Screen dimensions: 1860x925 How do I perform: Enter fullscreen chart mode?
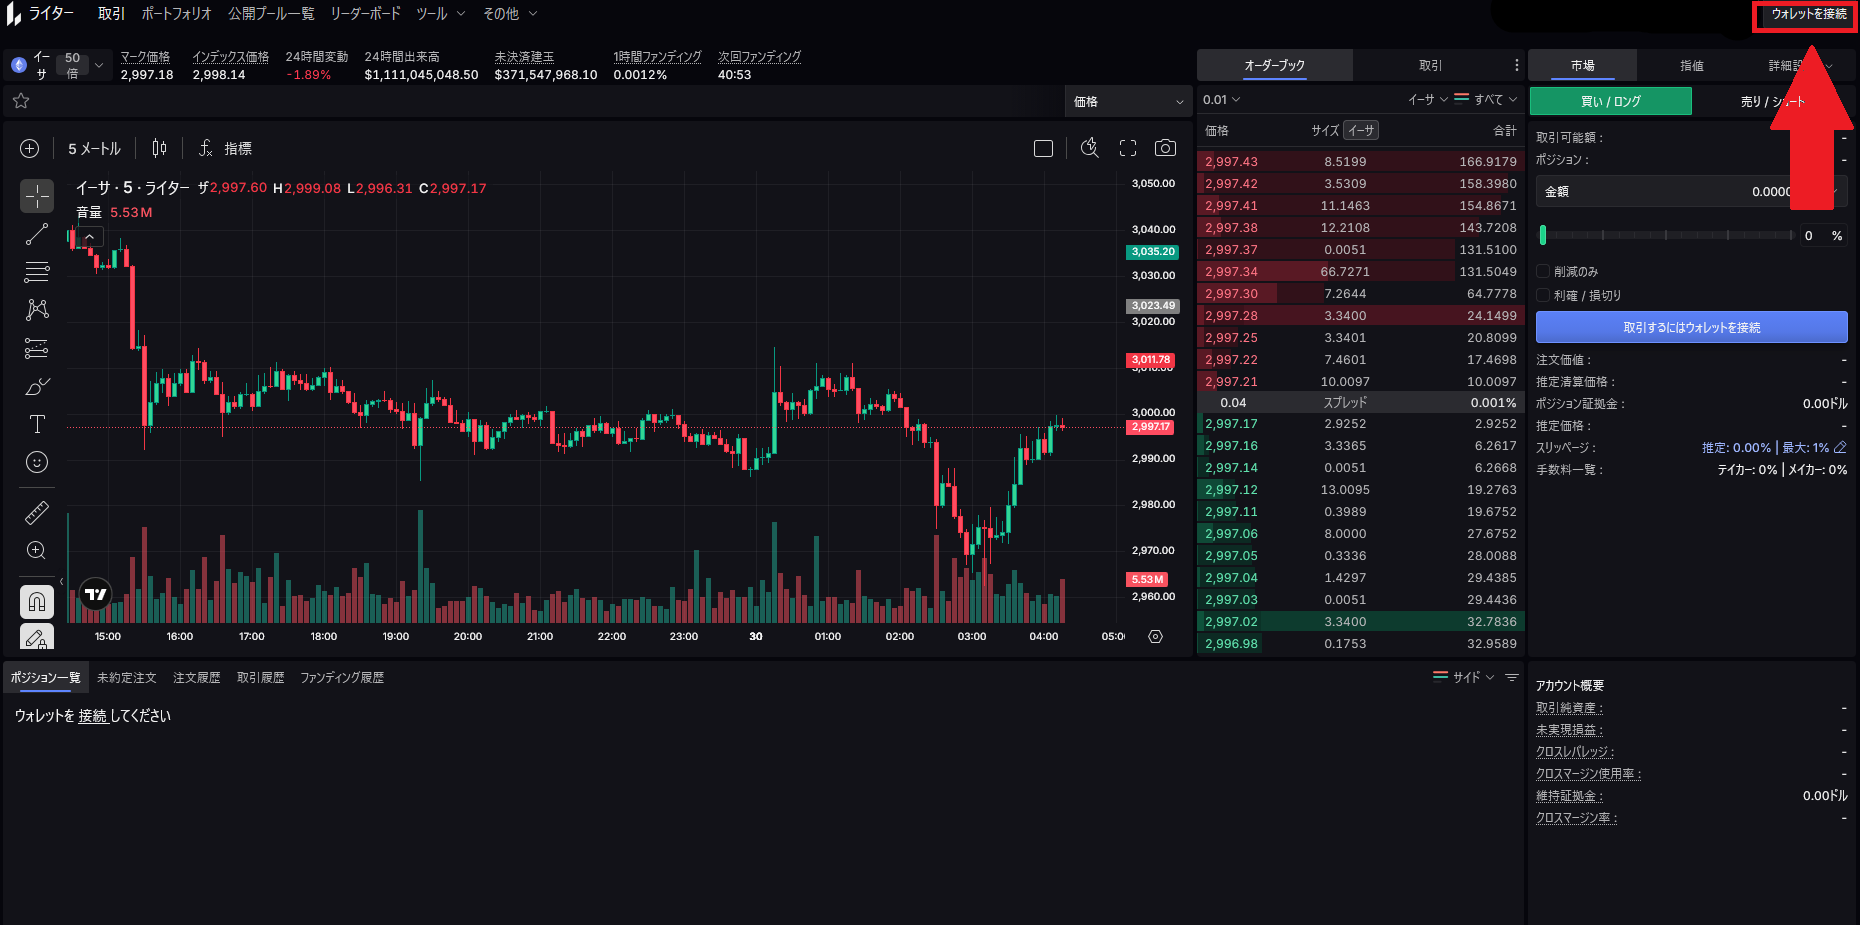[x=1128, y=148]
